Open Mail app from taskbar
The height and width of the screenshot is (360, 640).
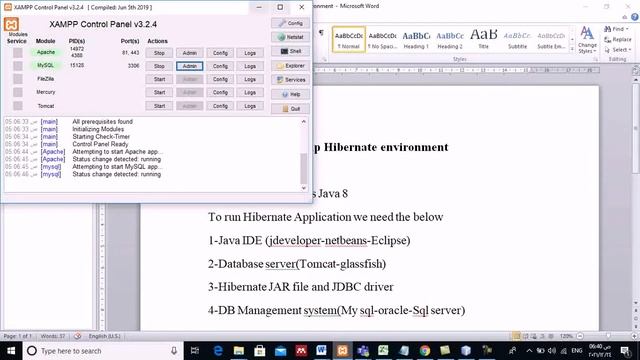(280, 351)
